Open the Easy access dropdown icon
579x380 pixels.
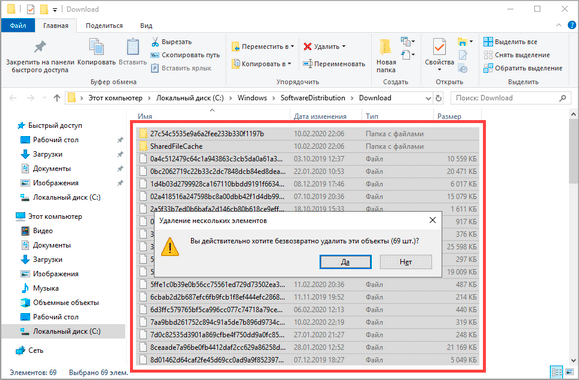407,55
